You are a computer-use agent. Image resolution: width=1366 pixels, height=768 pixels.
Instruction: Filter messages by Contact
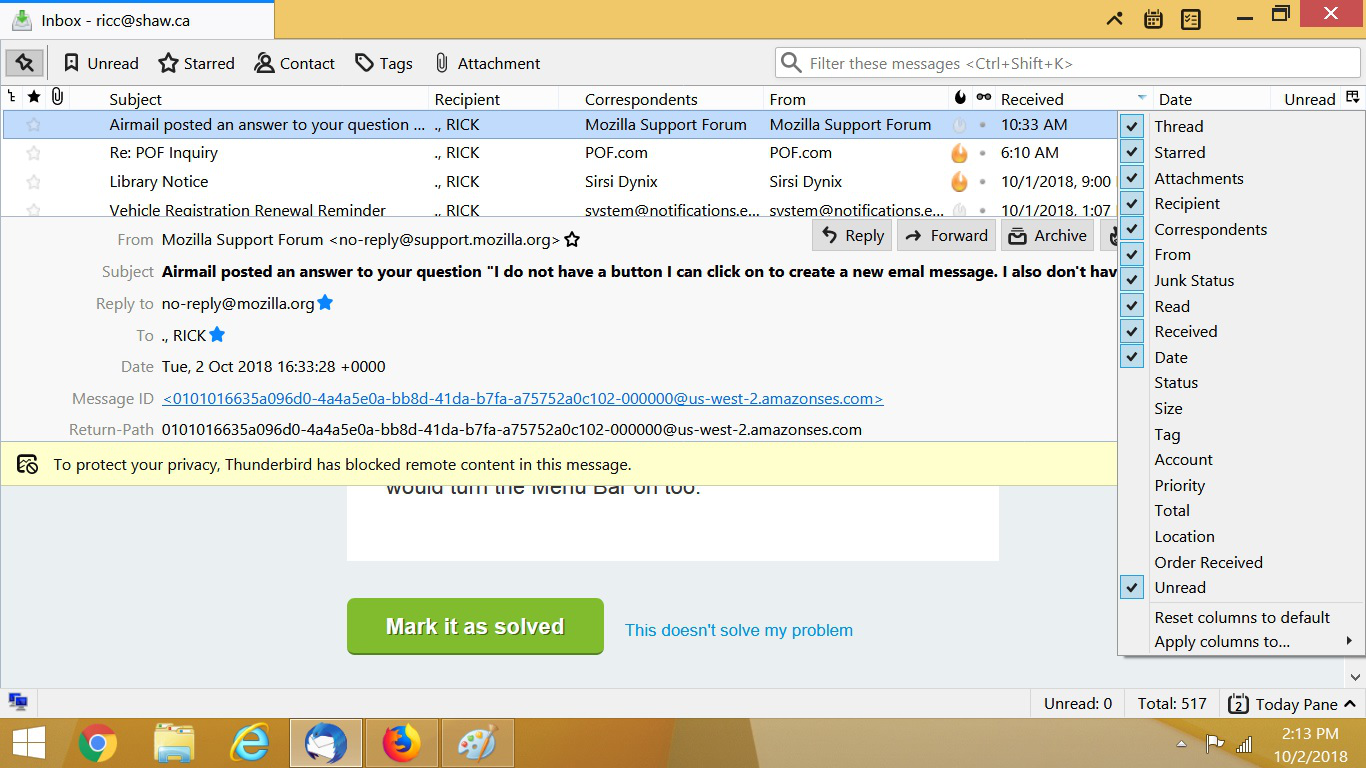coord(295,63)
